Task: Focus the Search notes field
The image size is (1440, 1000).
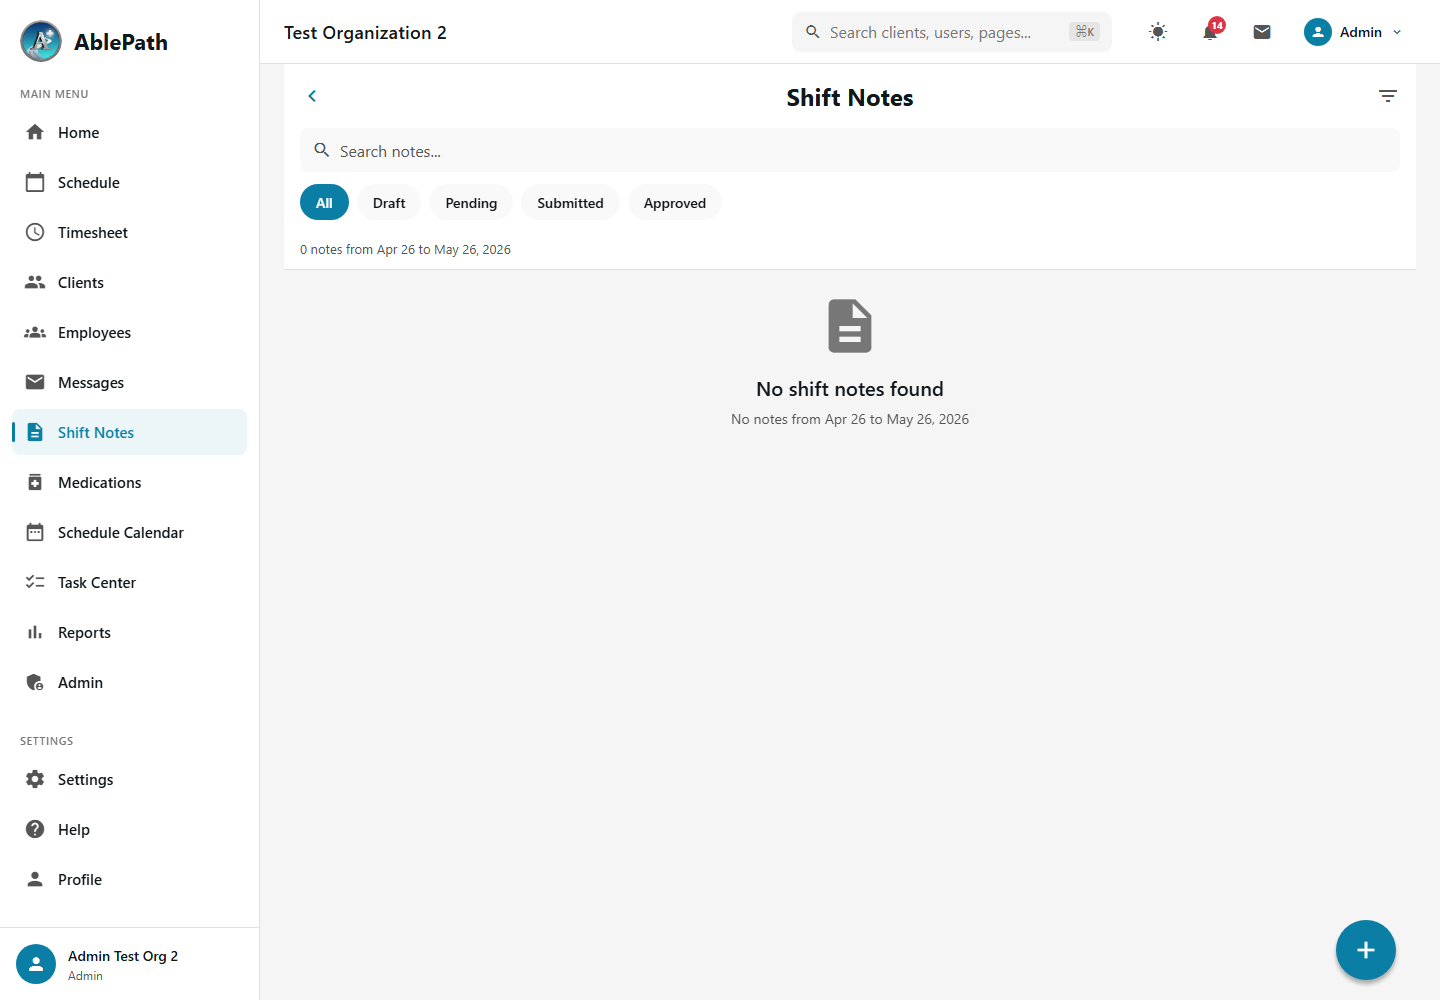Action: pos(850,150)
